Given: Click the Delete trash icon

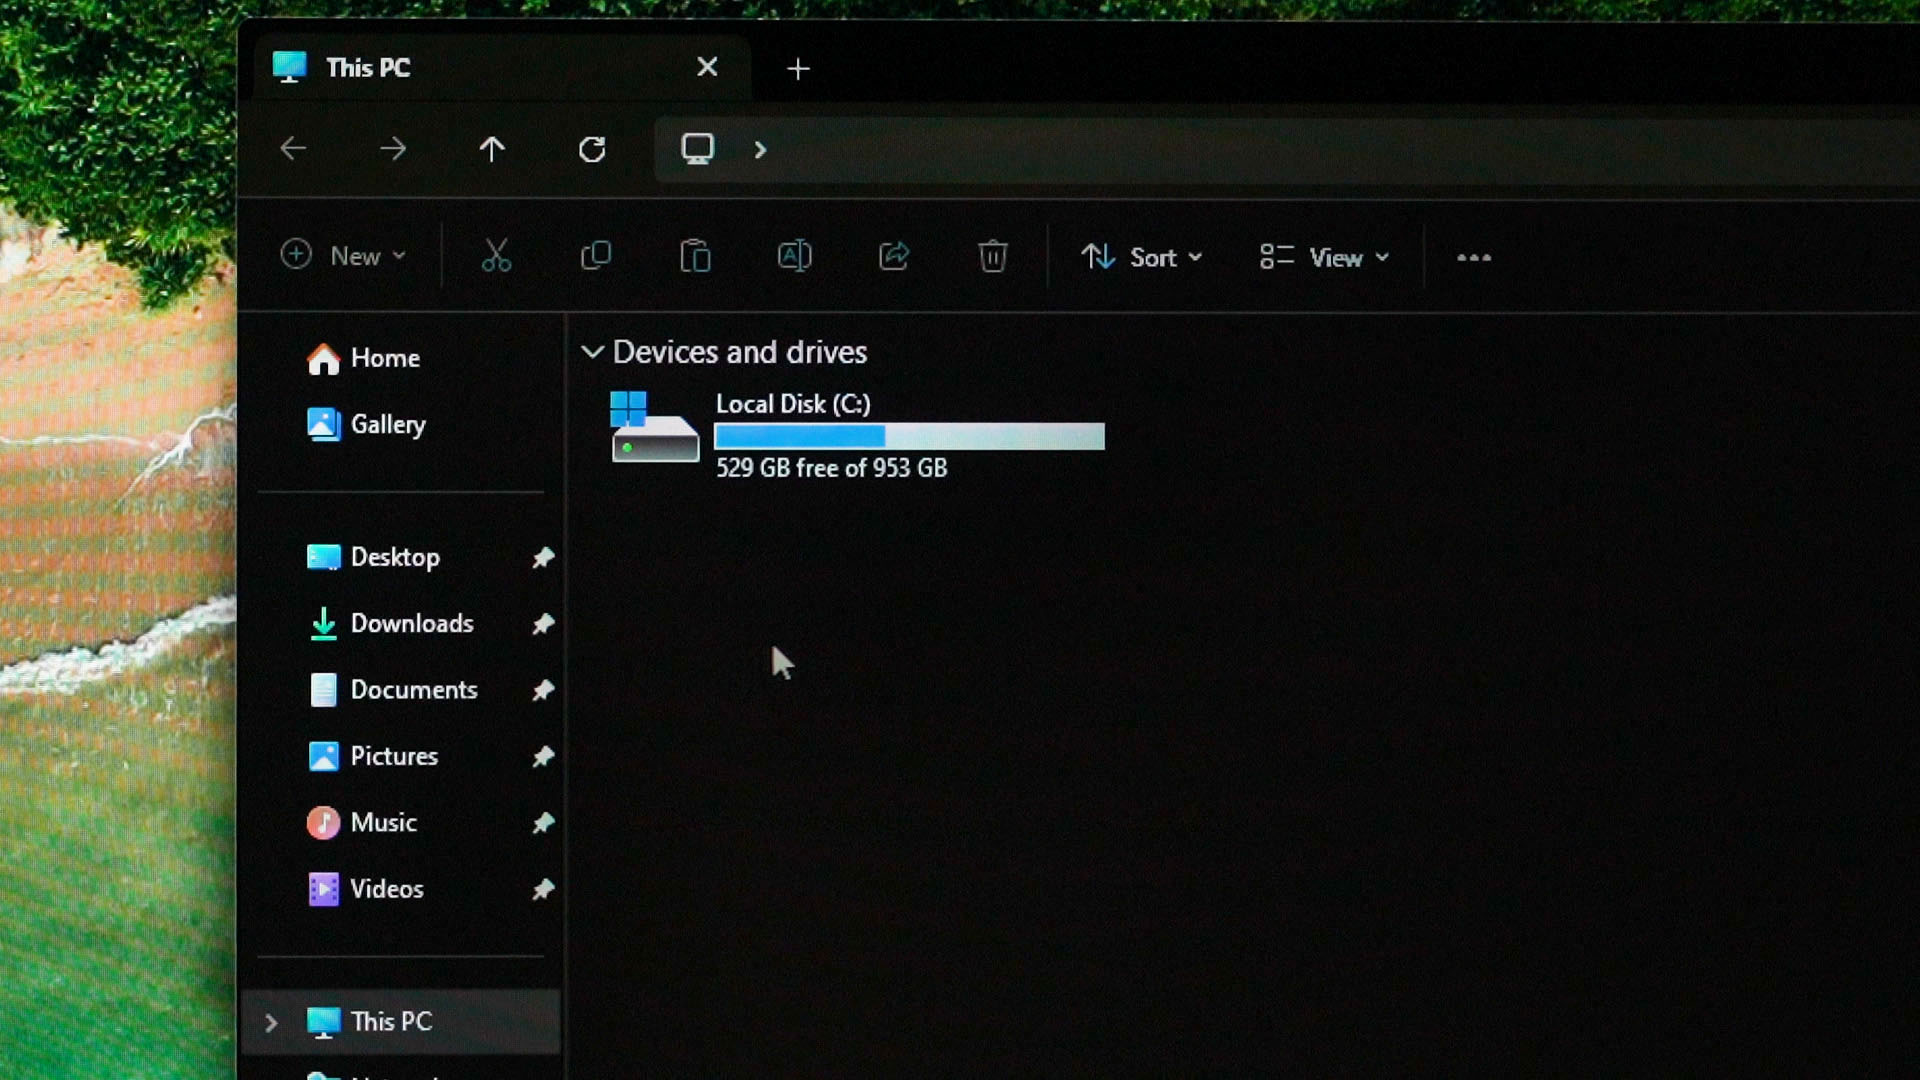Looking at the screenshot, I should (x=992, y=256).
